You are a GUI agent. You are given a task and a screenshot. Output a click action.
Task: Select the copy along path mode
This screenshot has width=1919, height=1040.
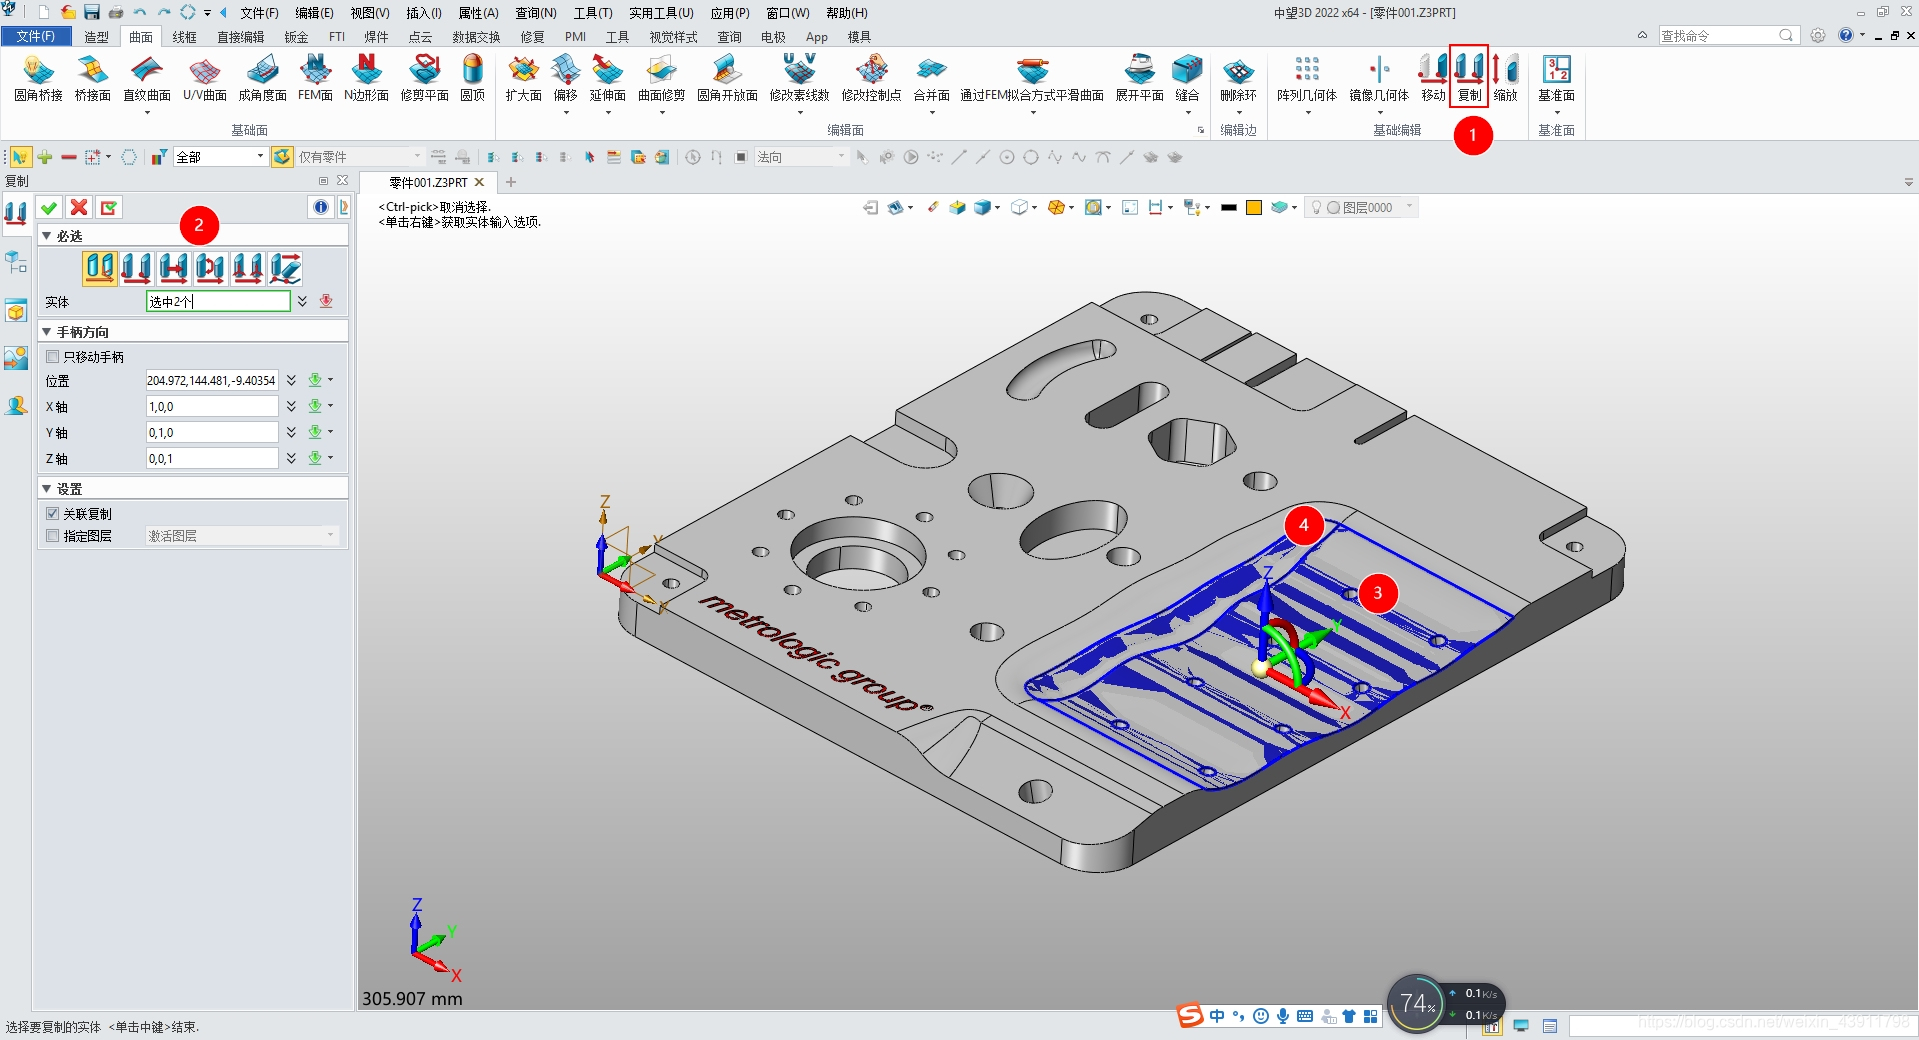284,268
